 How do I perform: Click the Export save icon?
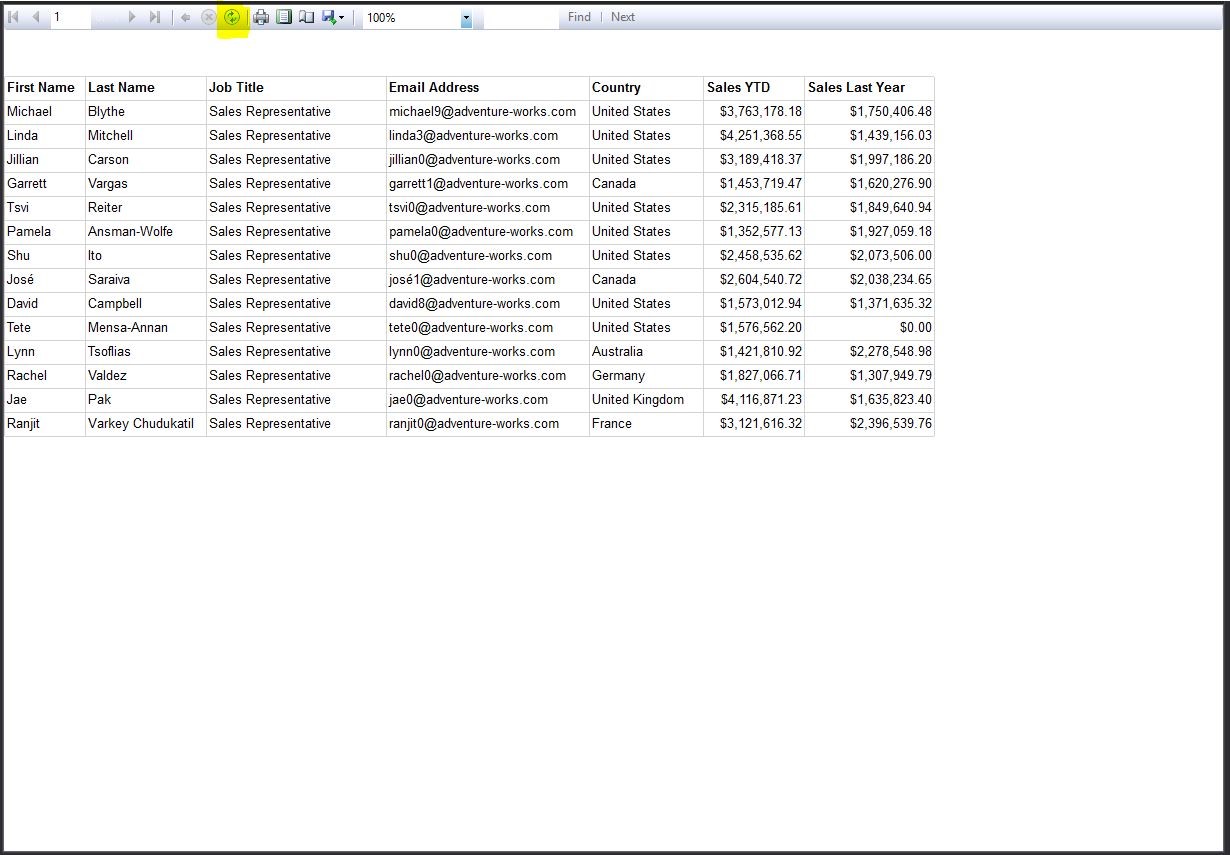[330, 17]
